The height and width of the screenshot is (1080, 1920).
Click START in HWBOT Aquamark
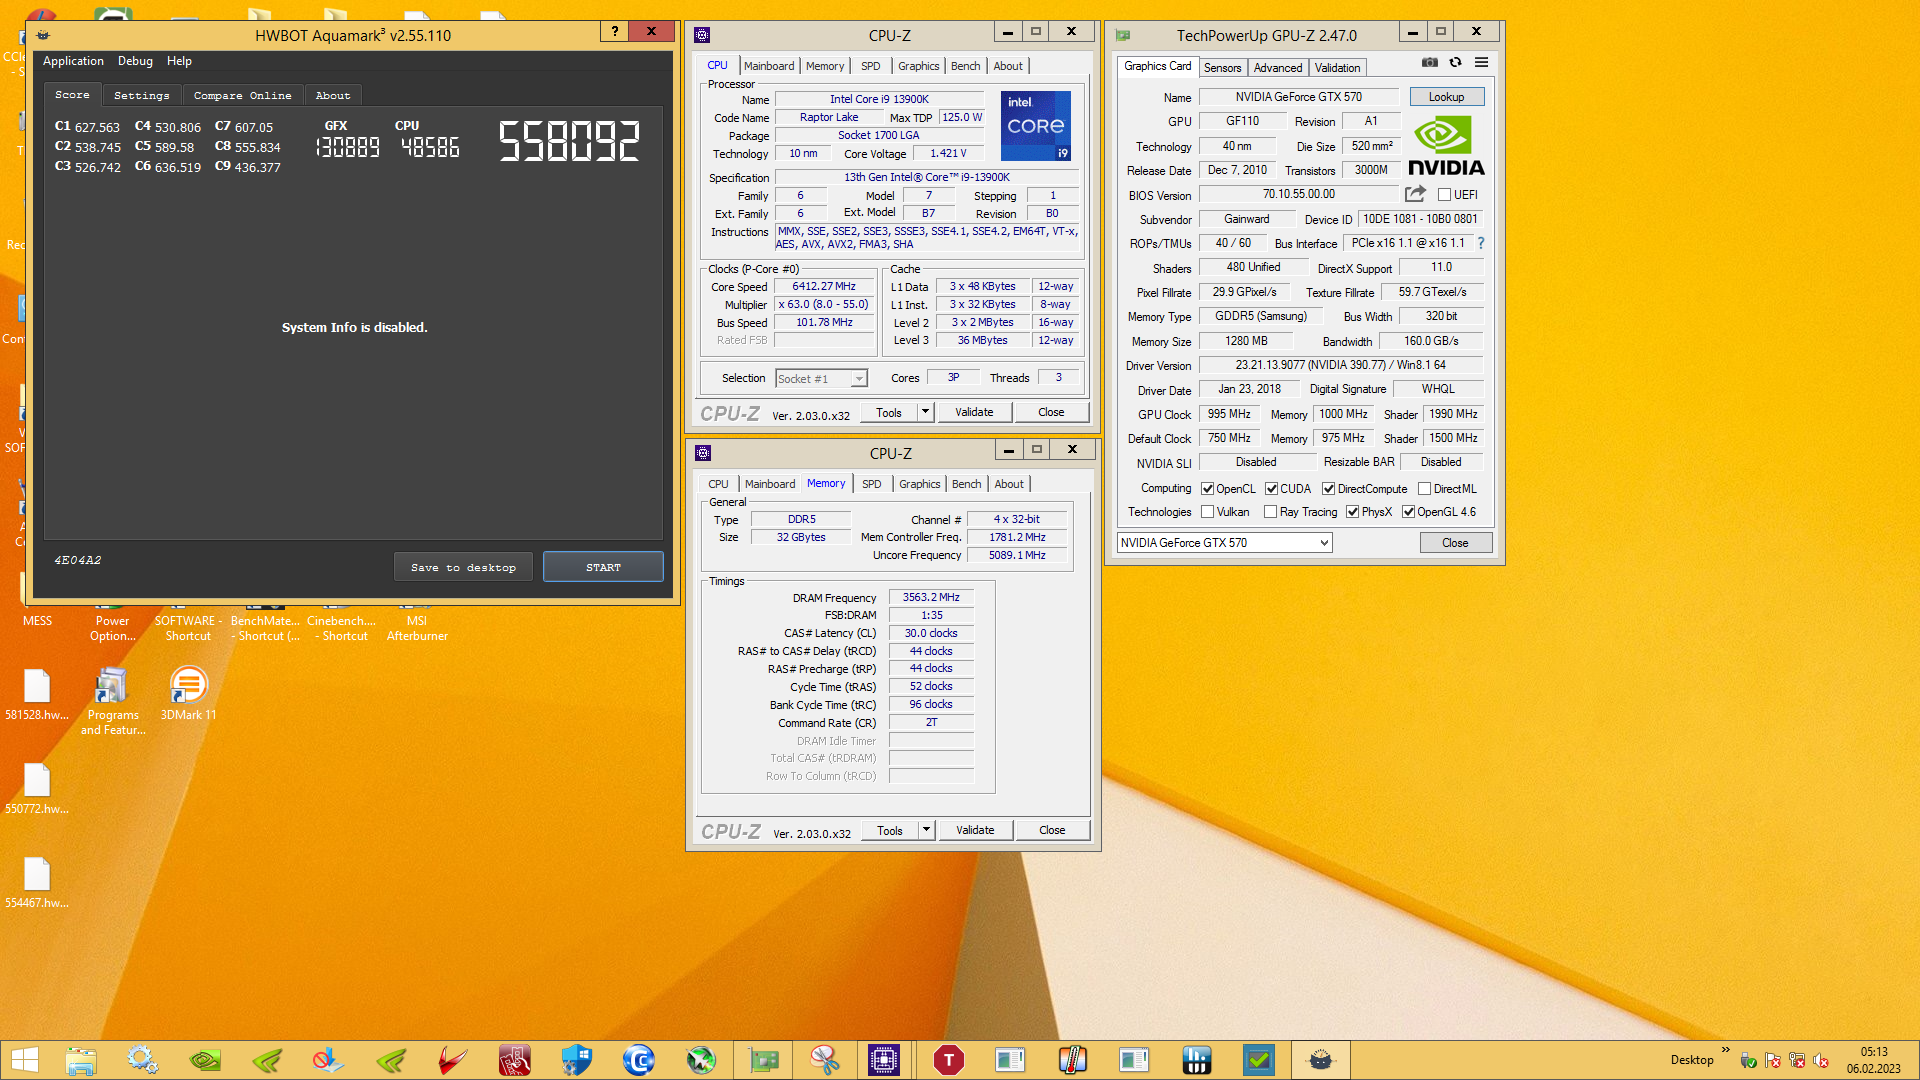pyautogui.click(x=603, y=567)
